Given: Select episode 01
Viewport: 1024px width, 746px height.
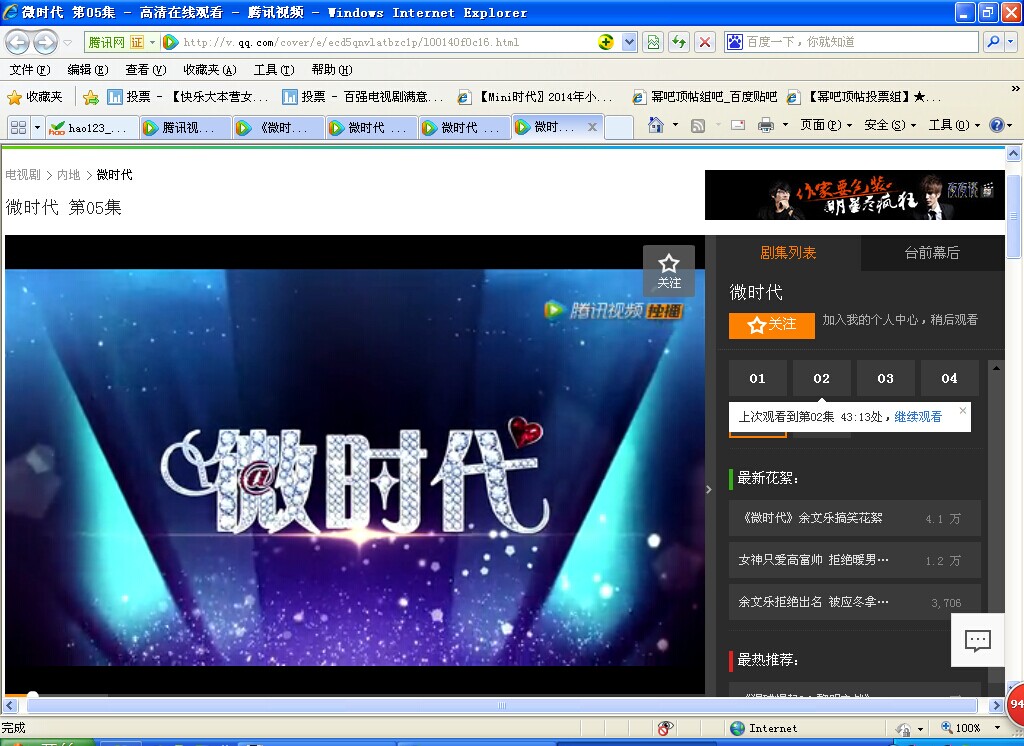Looking at the screenshot, I should click(758, 378).
